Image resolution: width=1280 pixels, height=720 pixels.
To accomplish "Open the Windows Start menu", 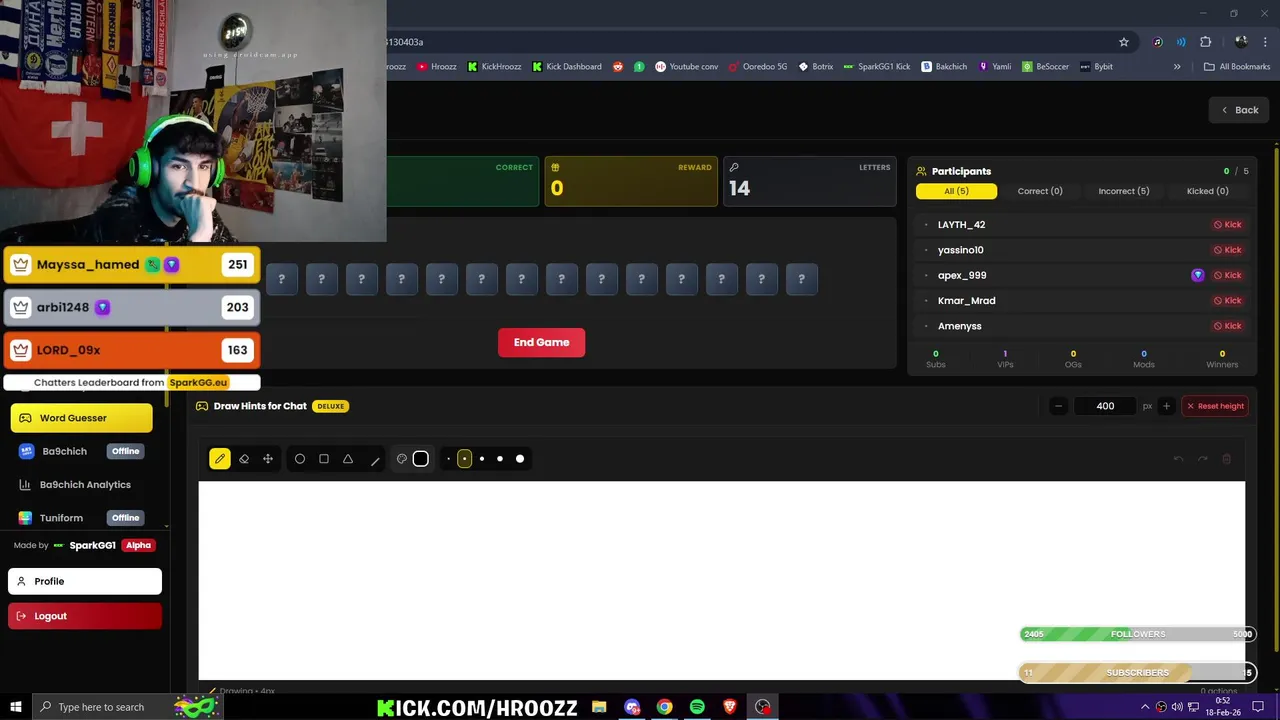I will pyautogui.click(x=15, y=707).
